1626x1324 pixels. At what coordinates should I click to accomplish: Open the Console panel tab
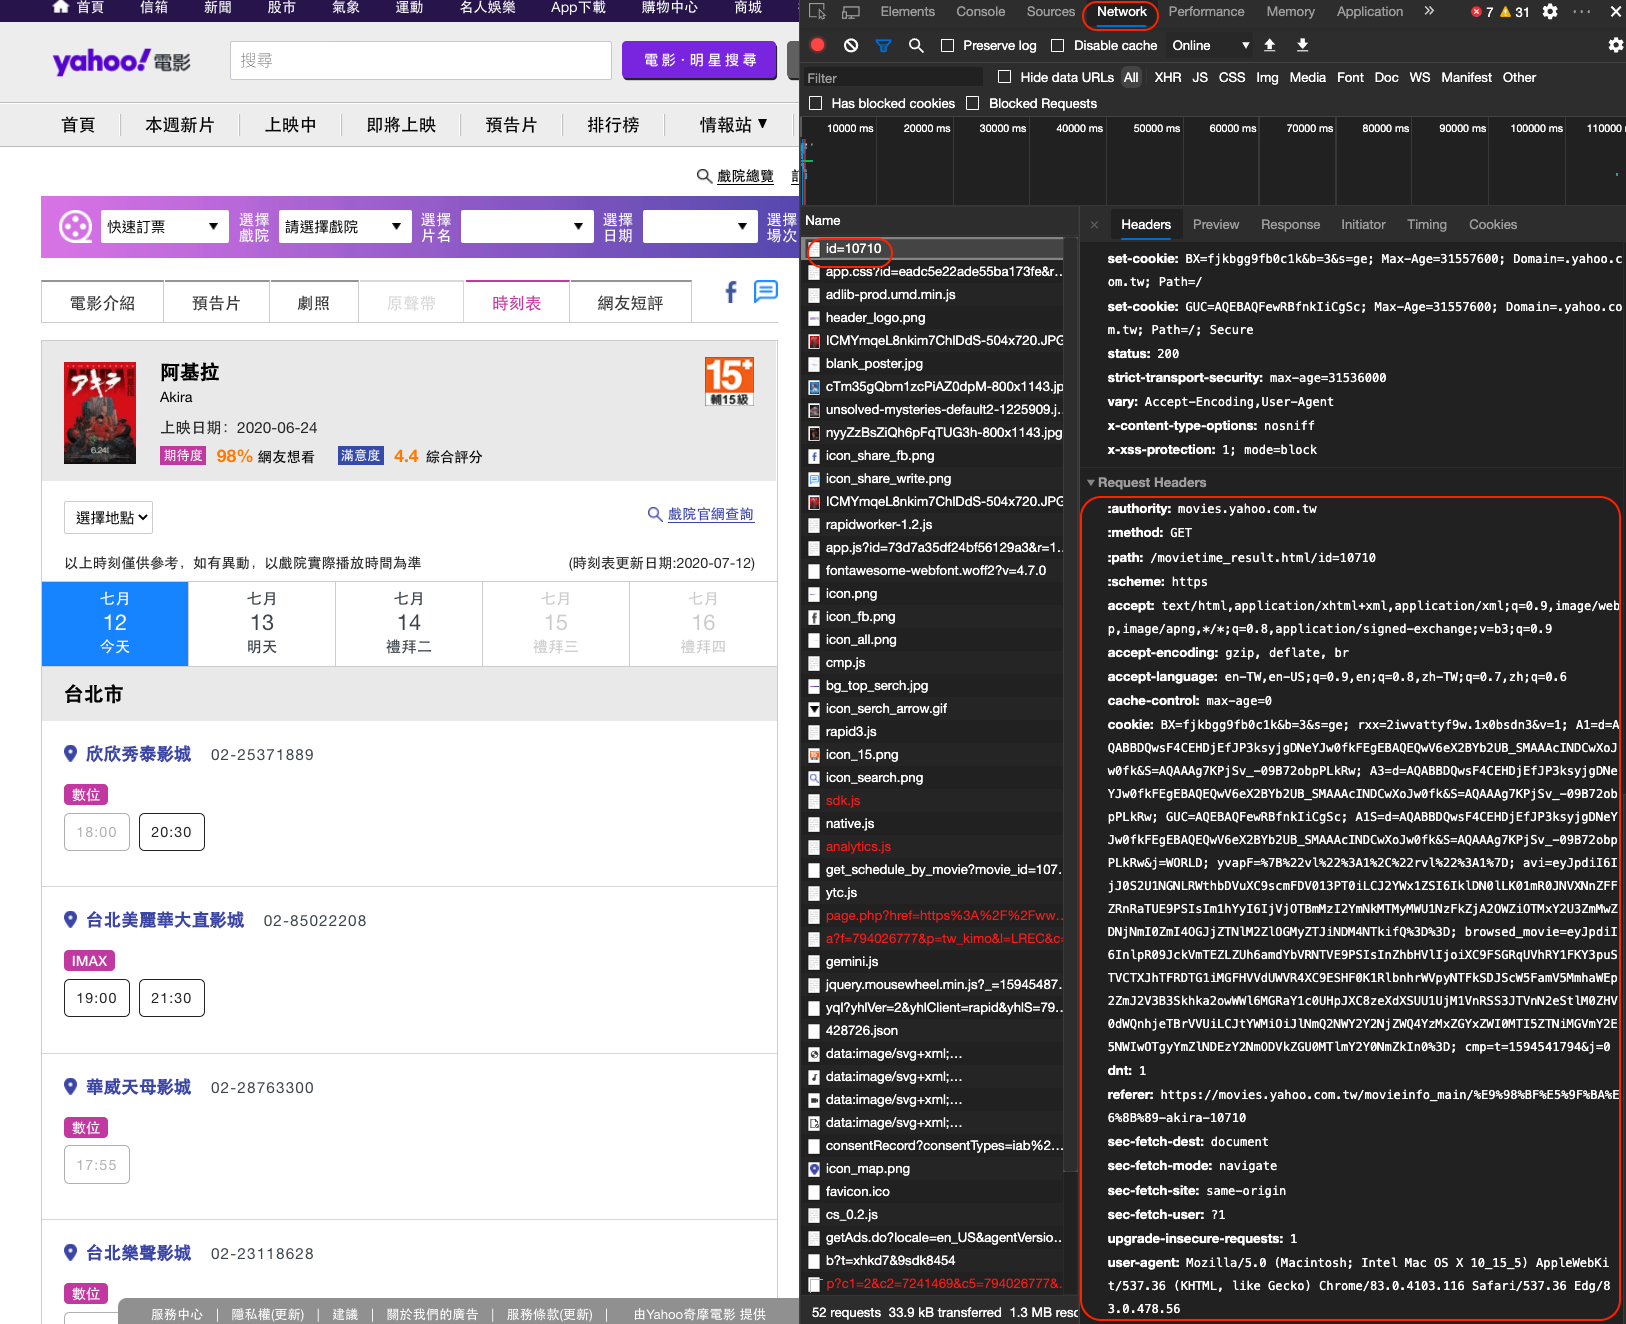980,12
